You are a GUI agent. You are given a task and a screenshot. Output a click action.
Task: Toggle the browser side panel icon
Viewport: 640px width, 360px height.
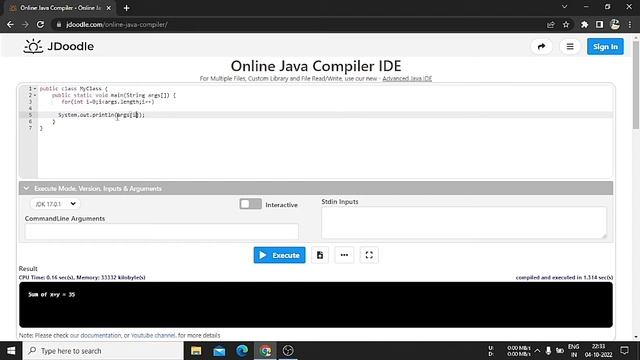(x=599, y=24)
